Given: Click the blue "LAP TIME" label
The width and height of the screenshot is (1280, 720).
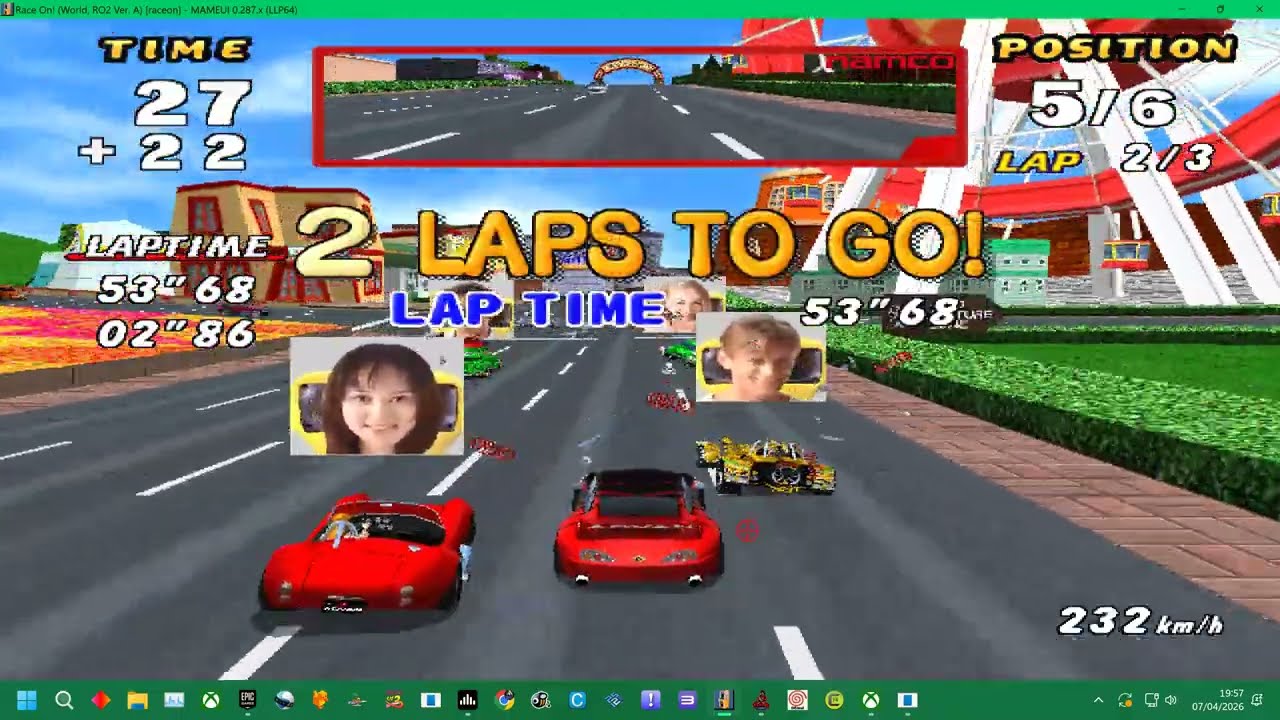Looking at the screenshot, I should pyautogui.click(x=528, y=310).
